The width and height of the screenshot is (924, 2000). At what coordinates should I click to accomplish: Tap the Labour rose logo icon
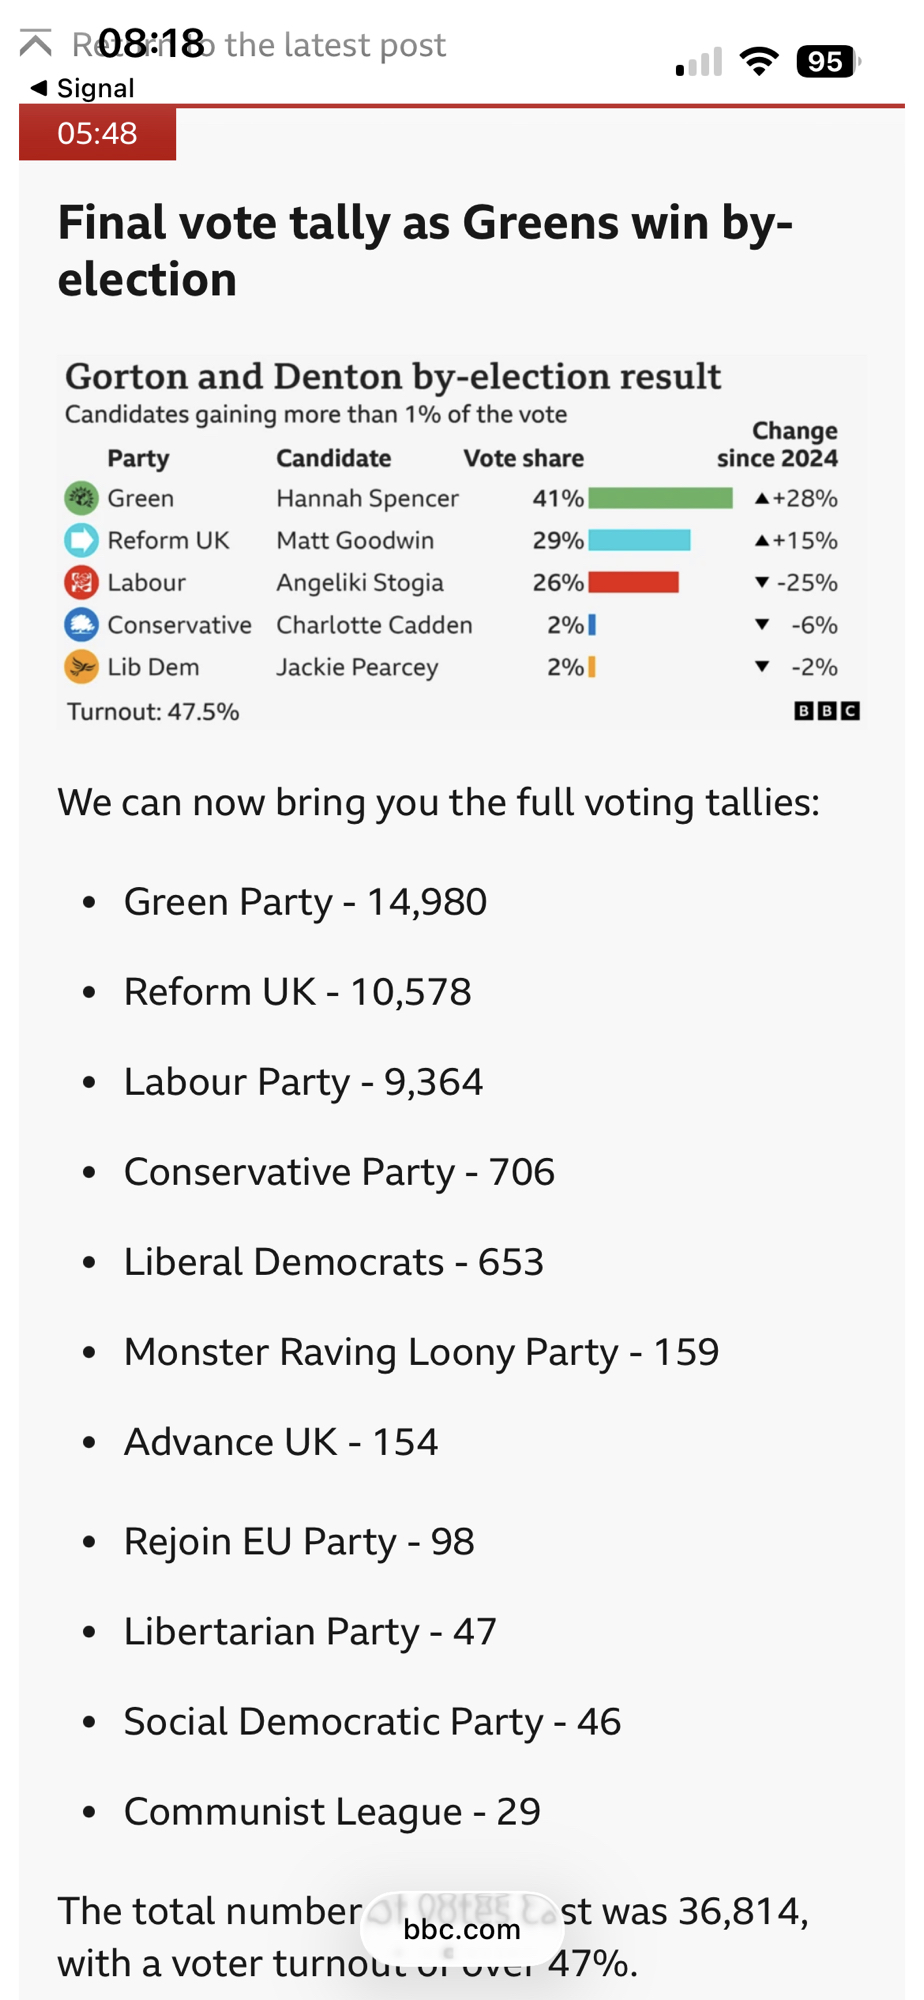click(81, 582)
